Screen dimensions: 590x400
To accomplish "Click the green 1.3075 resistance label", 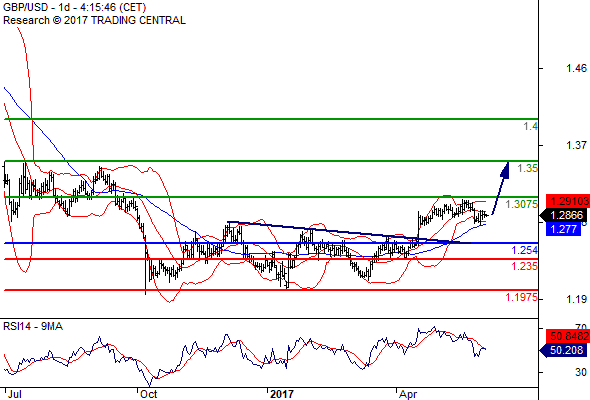I will [522, 204].
